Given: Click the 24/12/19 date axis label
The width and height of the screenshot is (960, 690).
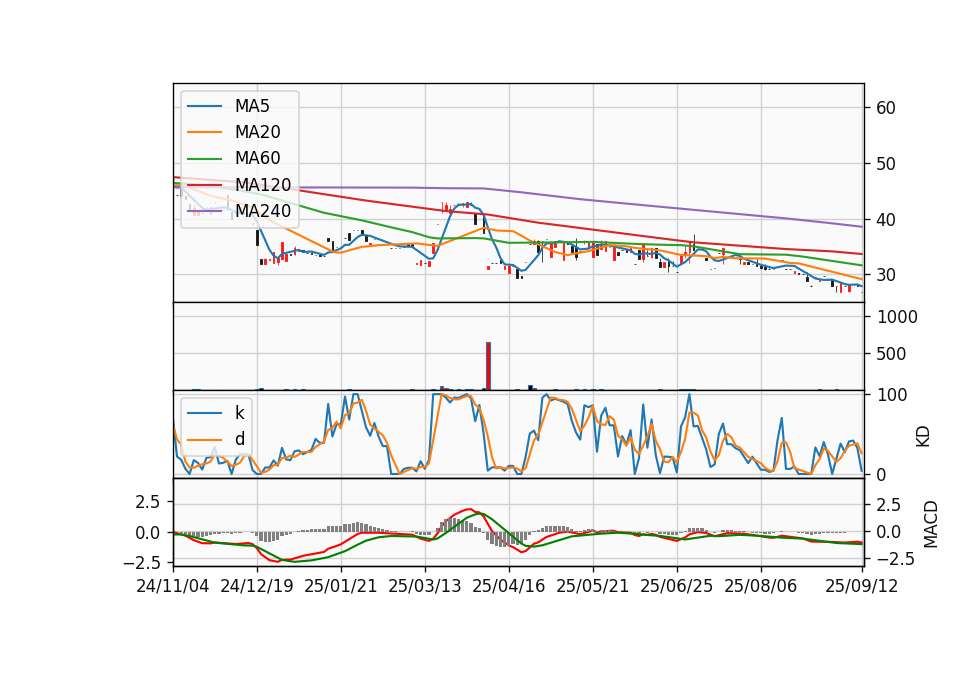Looking at the screenshot, I should coord(257,586).
